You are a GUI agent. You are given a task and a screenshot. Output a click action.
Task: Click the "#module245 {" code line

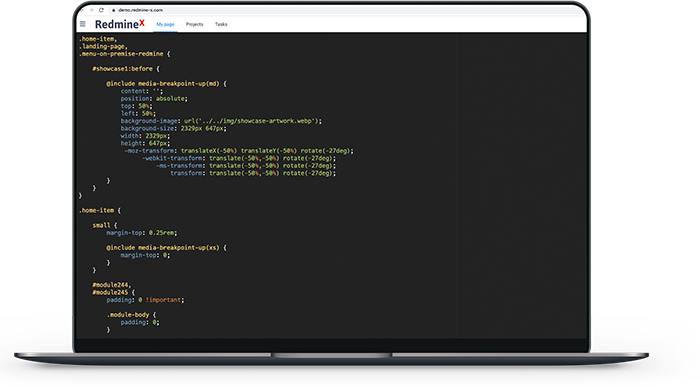pyautogui.click(x=114, y=292)
